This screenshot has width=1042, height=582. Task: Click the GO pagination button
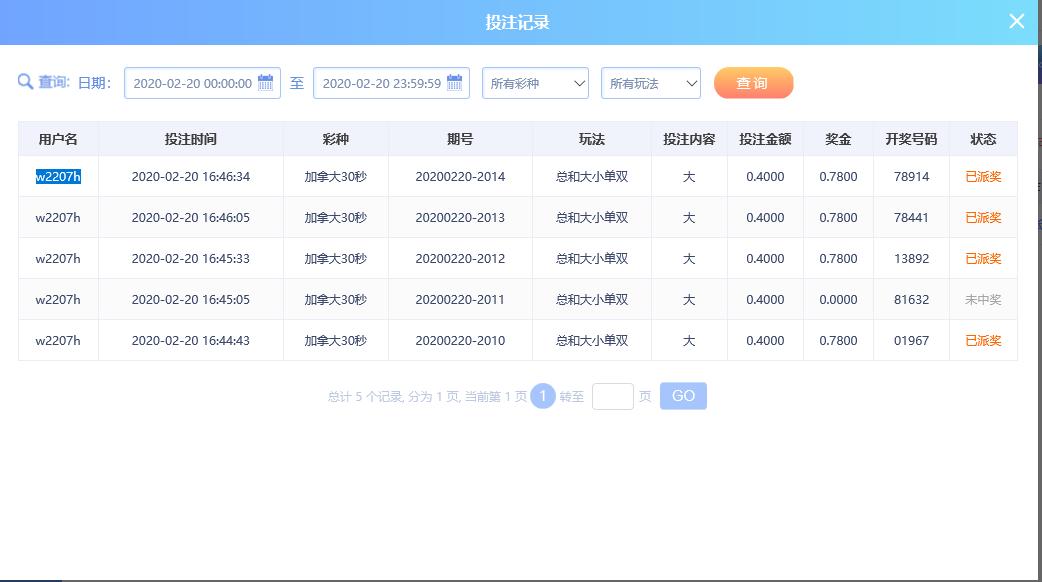click(683, 396)
